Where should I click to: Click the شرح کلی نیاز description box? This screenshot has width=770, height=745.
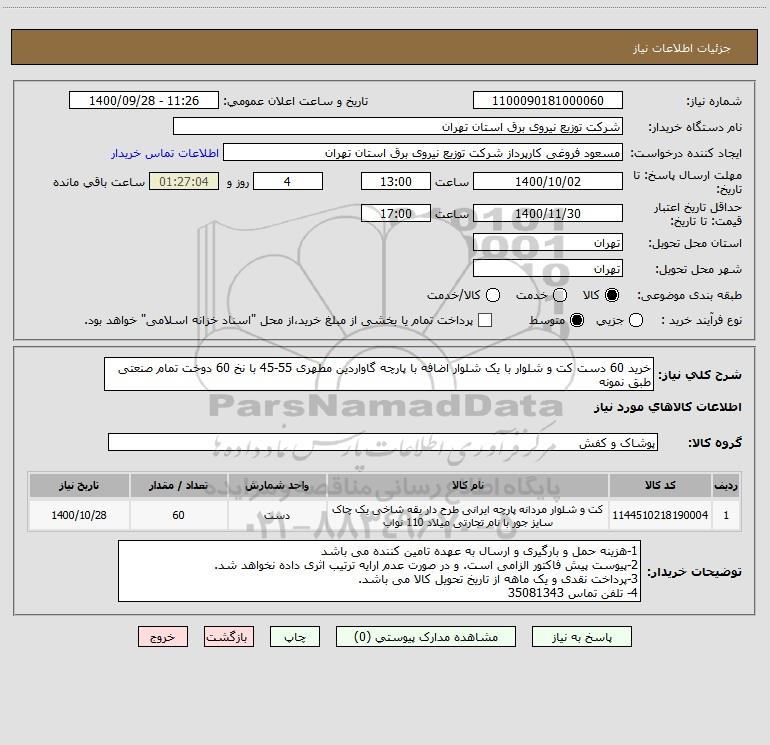[379, 374]
